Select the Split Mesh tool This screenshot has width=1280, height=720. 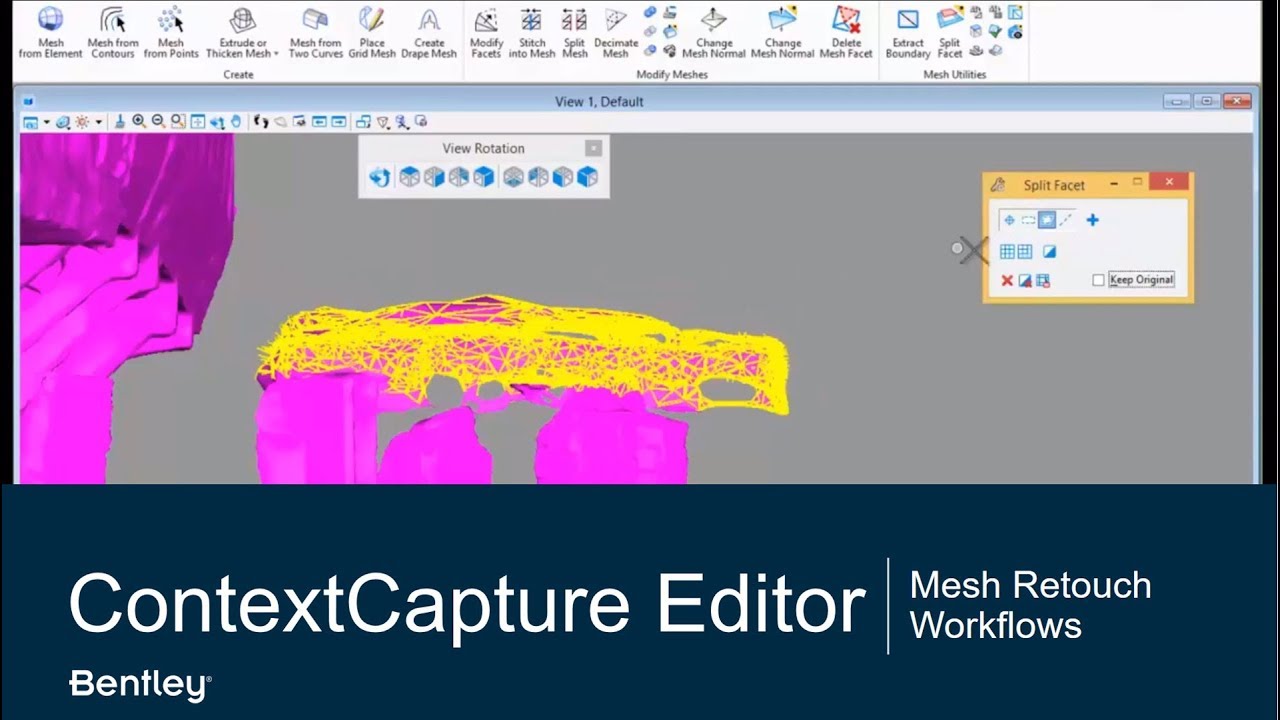[575, 32]
